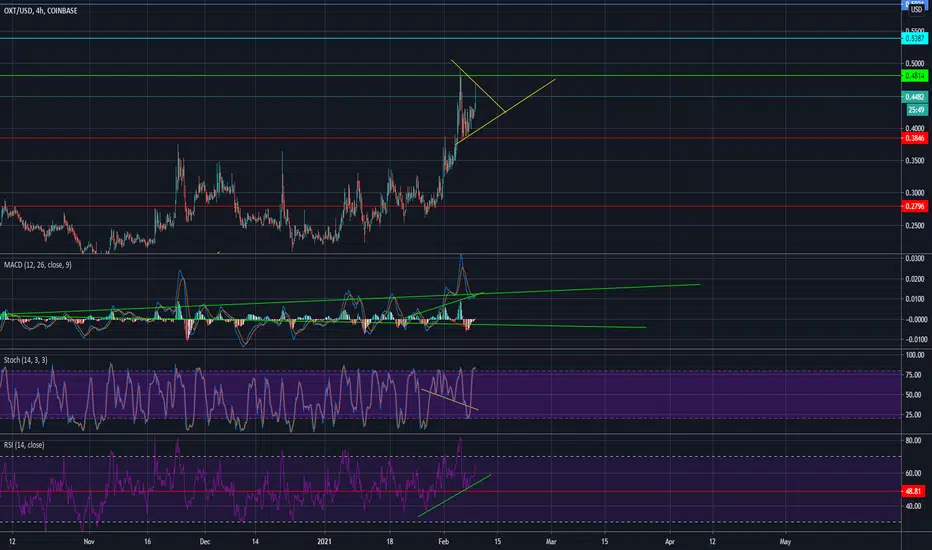Click the 0.5000 price scale value

[x=914, y=64]
